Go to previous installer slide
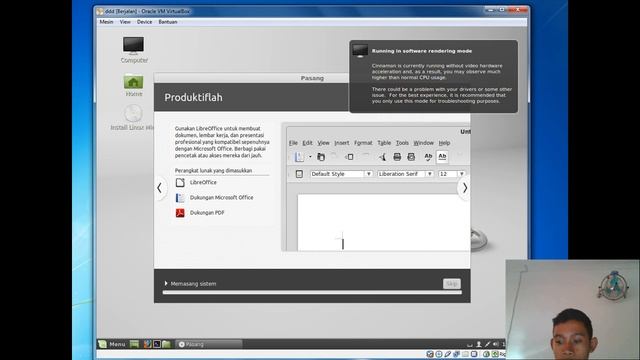The image size is (640, 360). click(160, 188)
